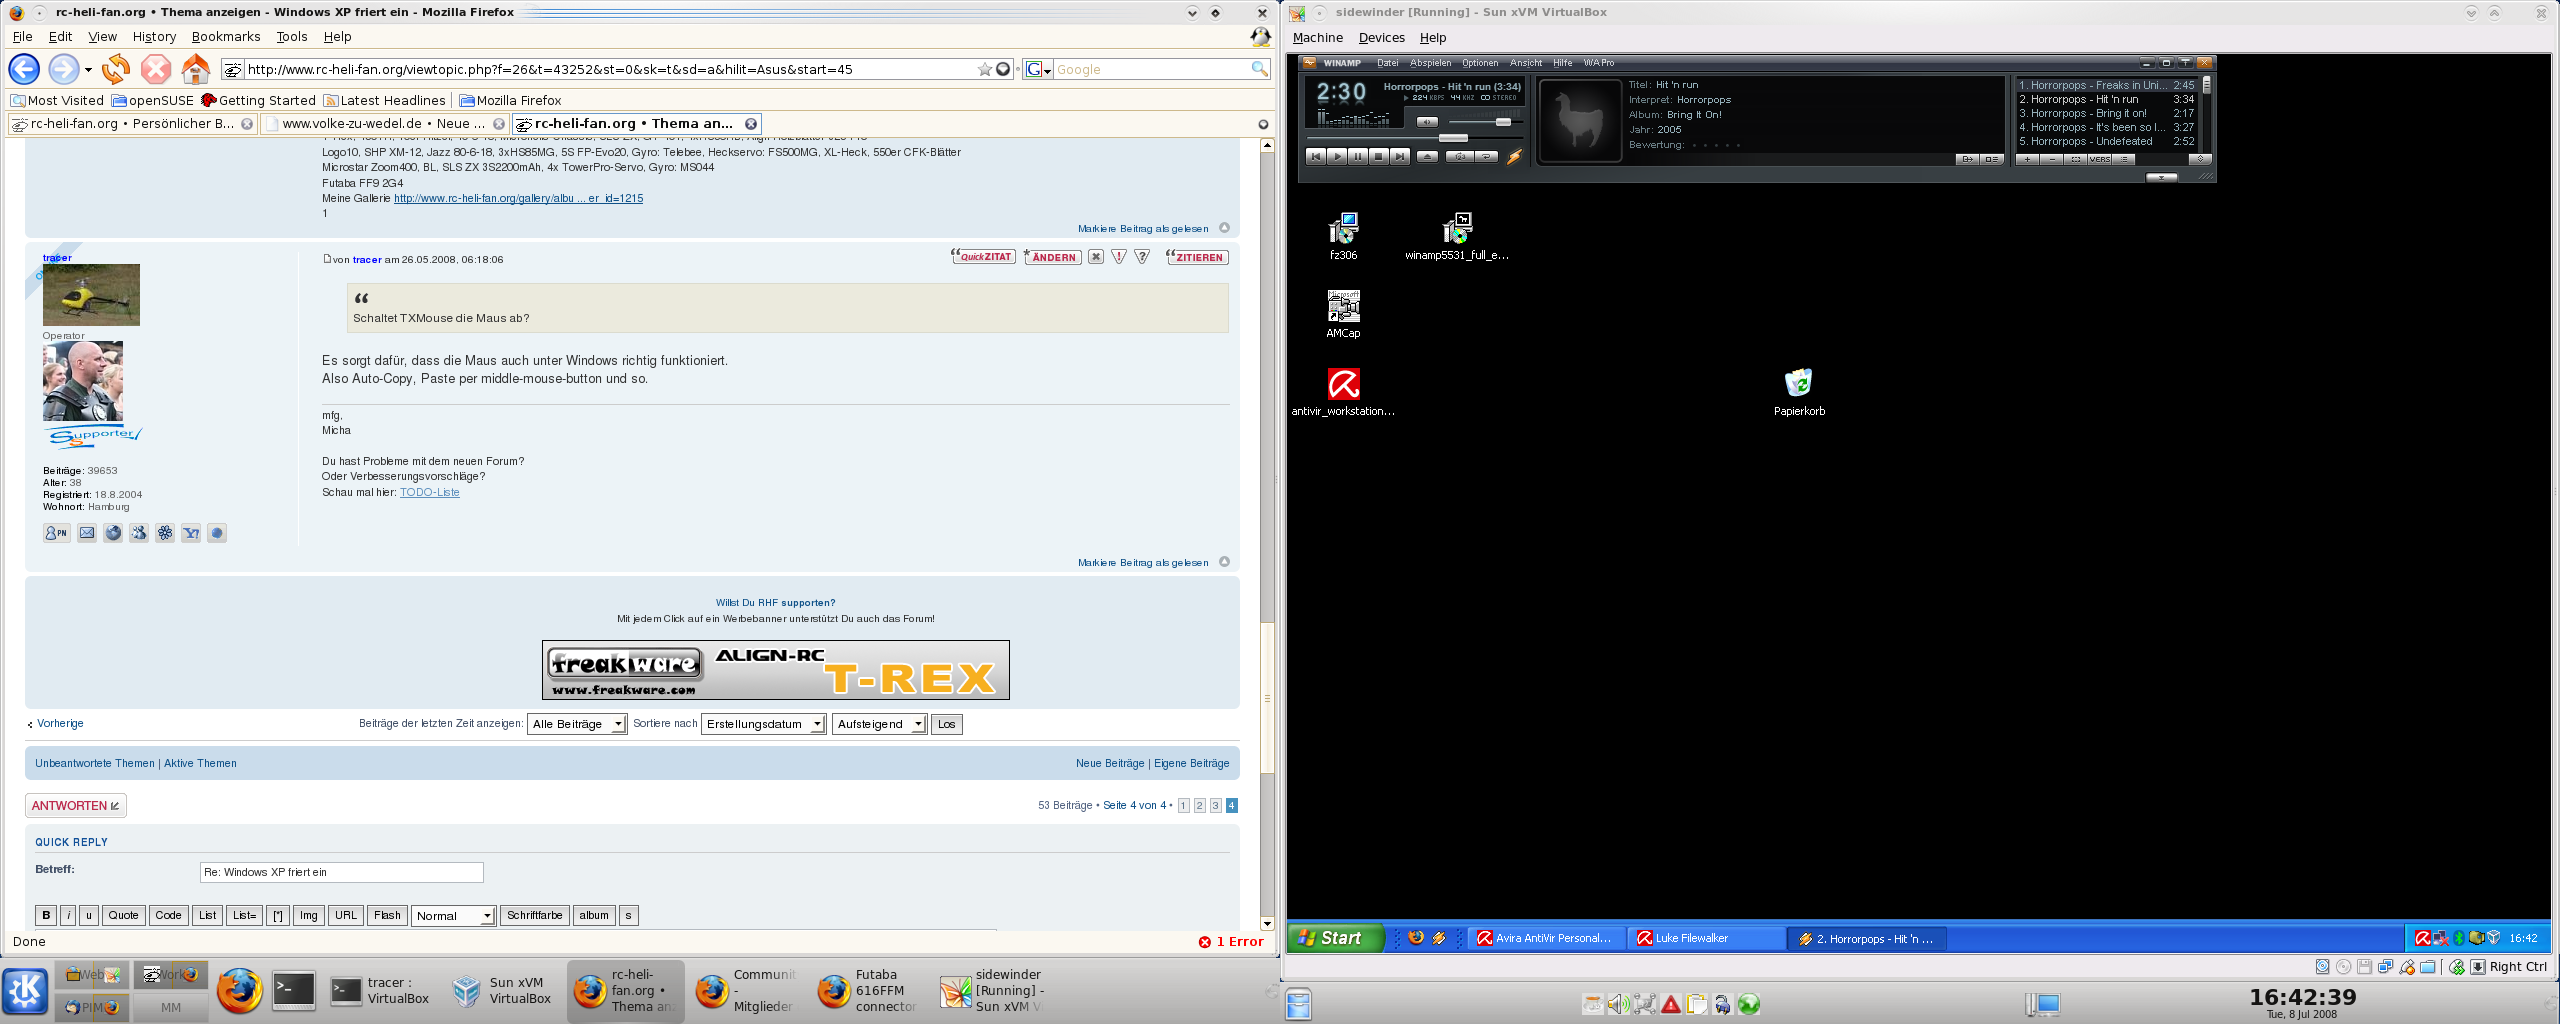Image resolution: width=2560 pixels, height=1024 pixels.
Task: Select playlist track 5 Horrorpops - Undefeated
Action: 2106,141
